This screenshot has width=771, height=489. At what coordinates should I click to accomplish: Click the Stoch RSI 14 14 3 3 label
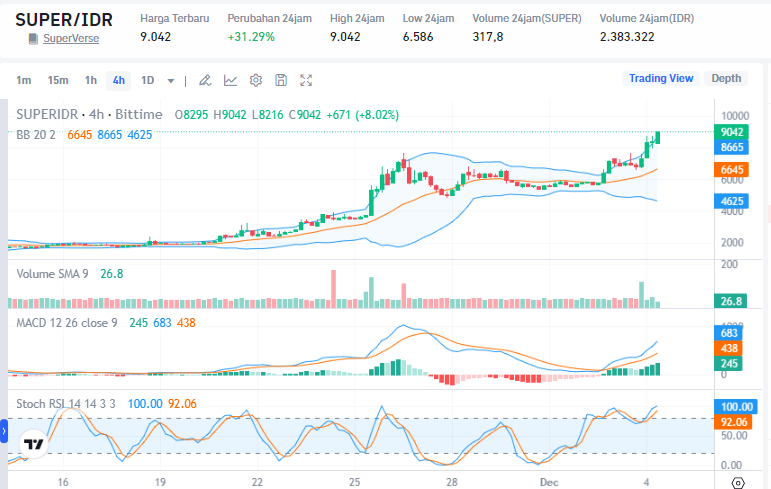pos(66,404)
